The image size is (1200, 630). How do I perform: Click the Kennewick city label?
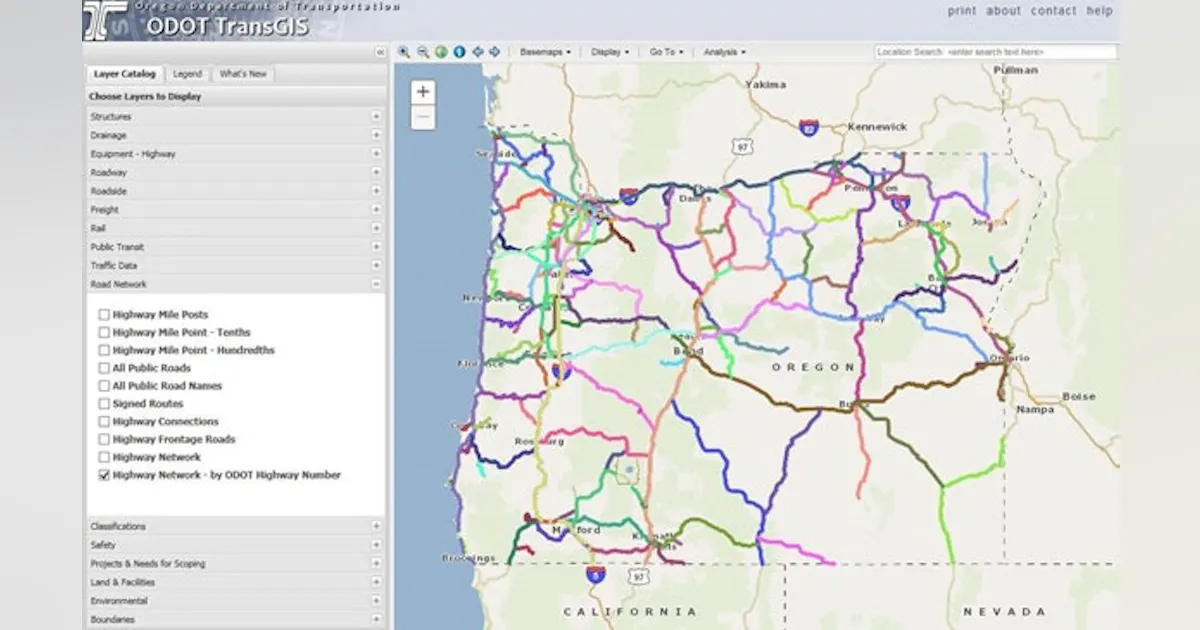pyautogui.click(x=877, y=127)
